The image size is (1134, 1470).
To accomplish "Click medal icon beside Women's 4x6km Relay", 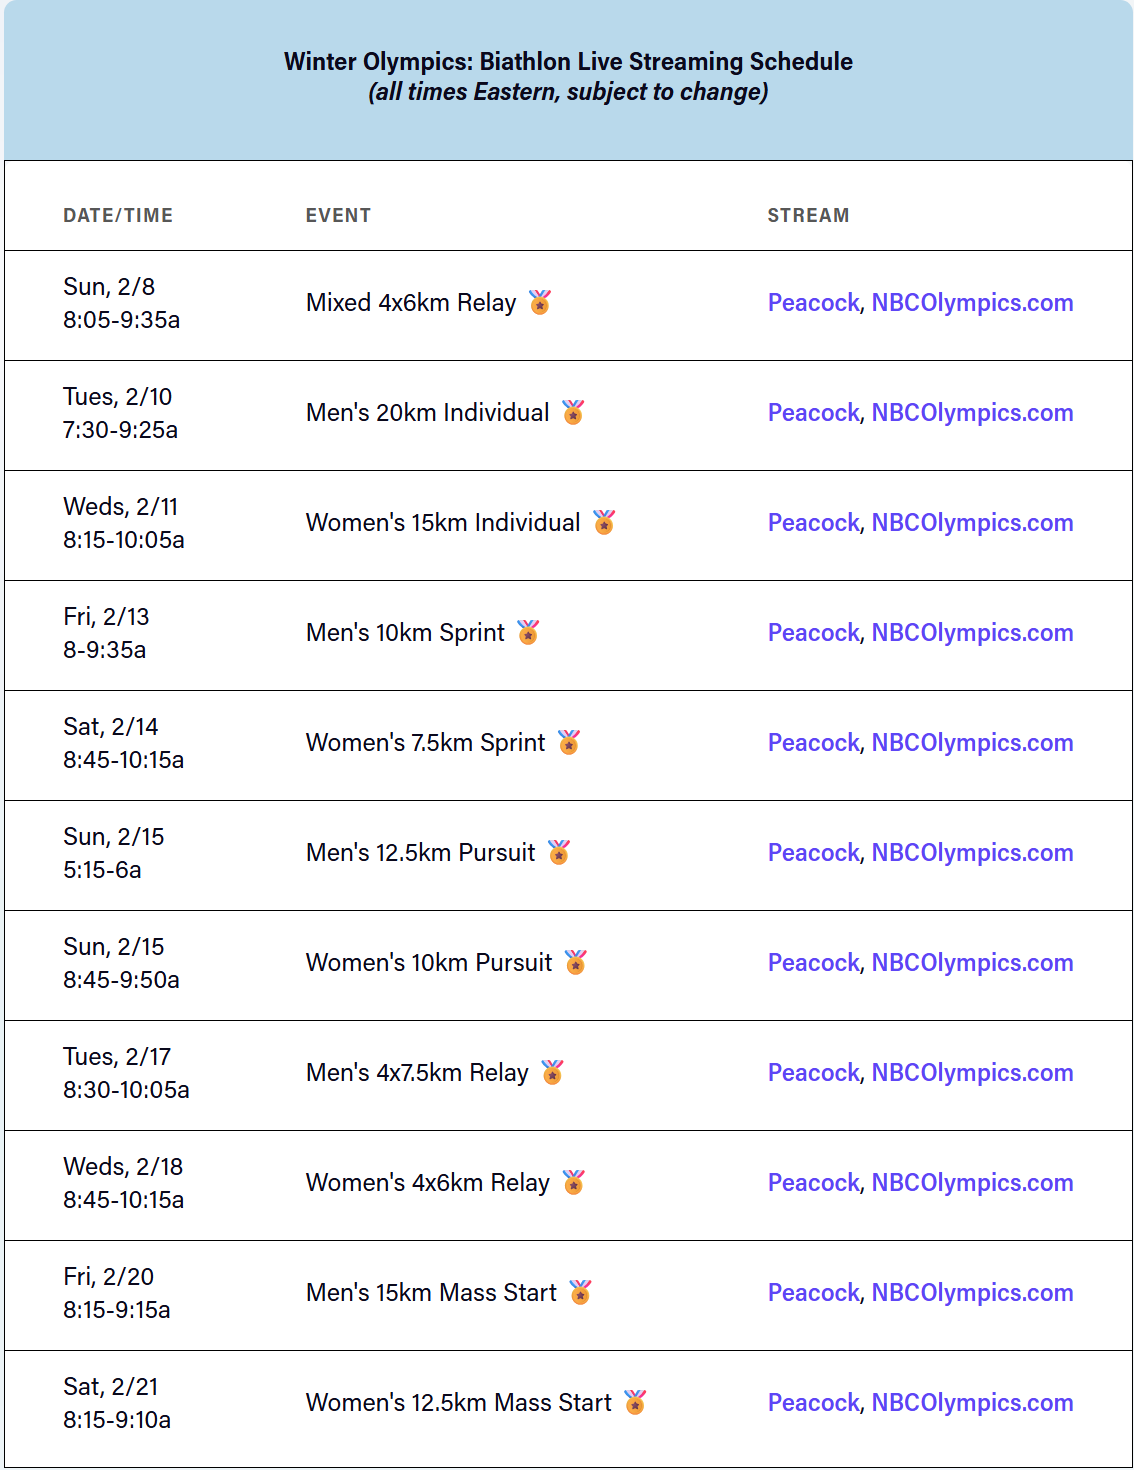I will 574,1182.
